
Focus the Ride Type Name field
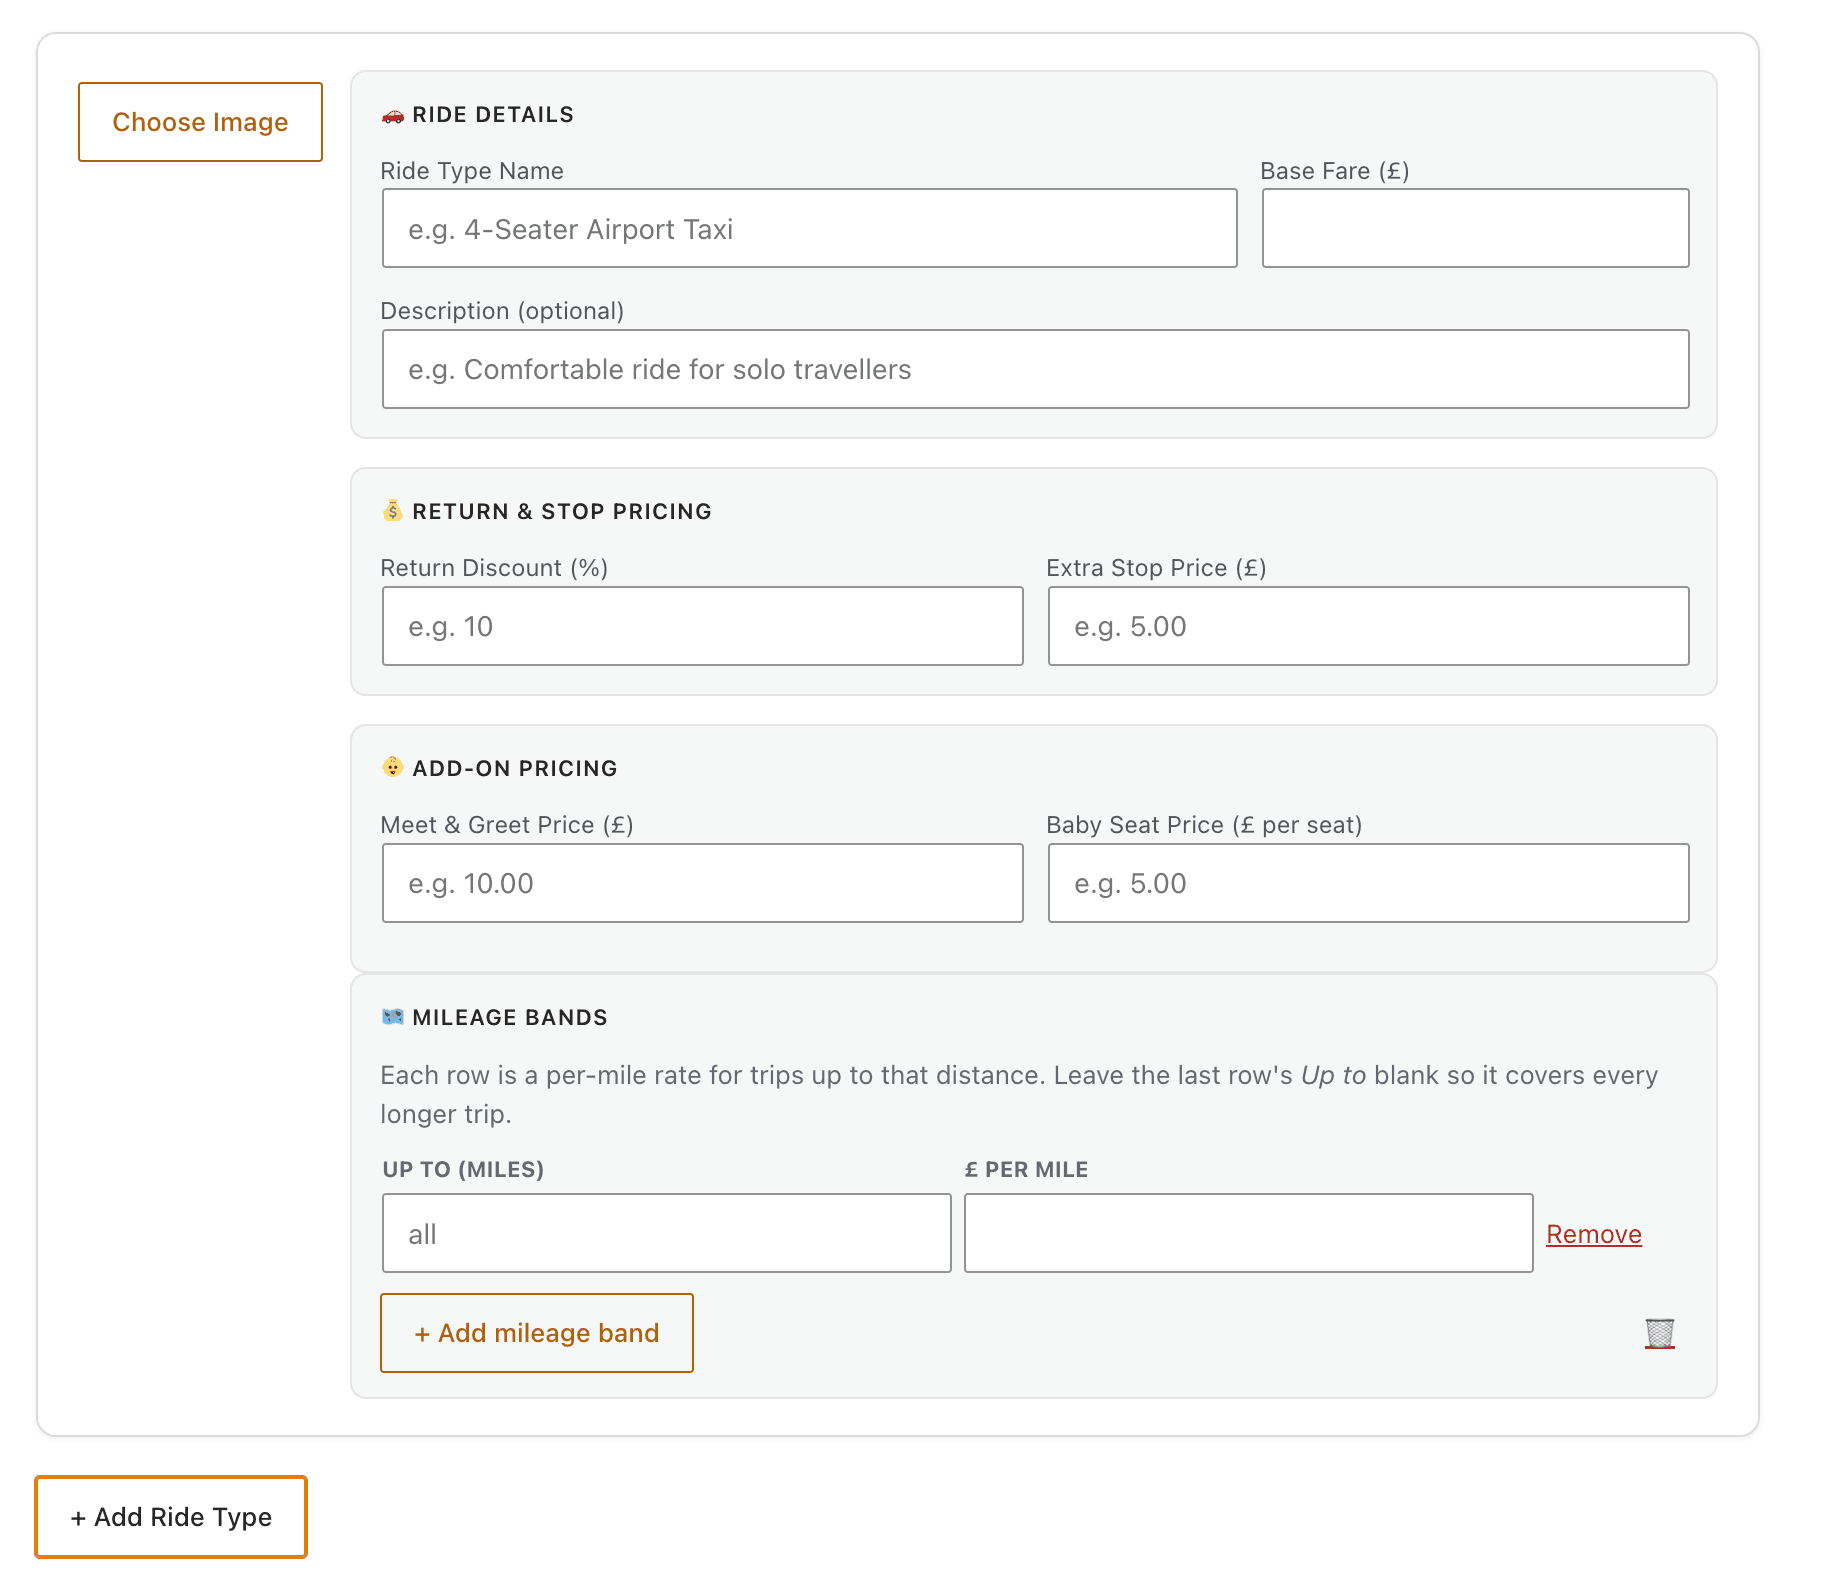click(x=810, y=228)
